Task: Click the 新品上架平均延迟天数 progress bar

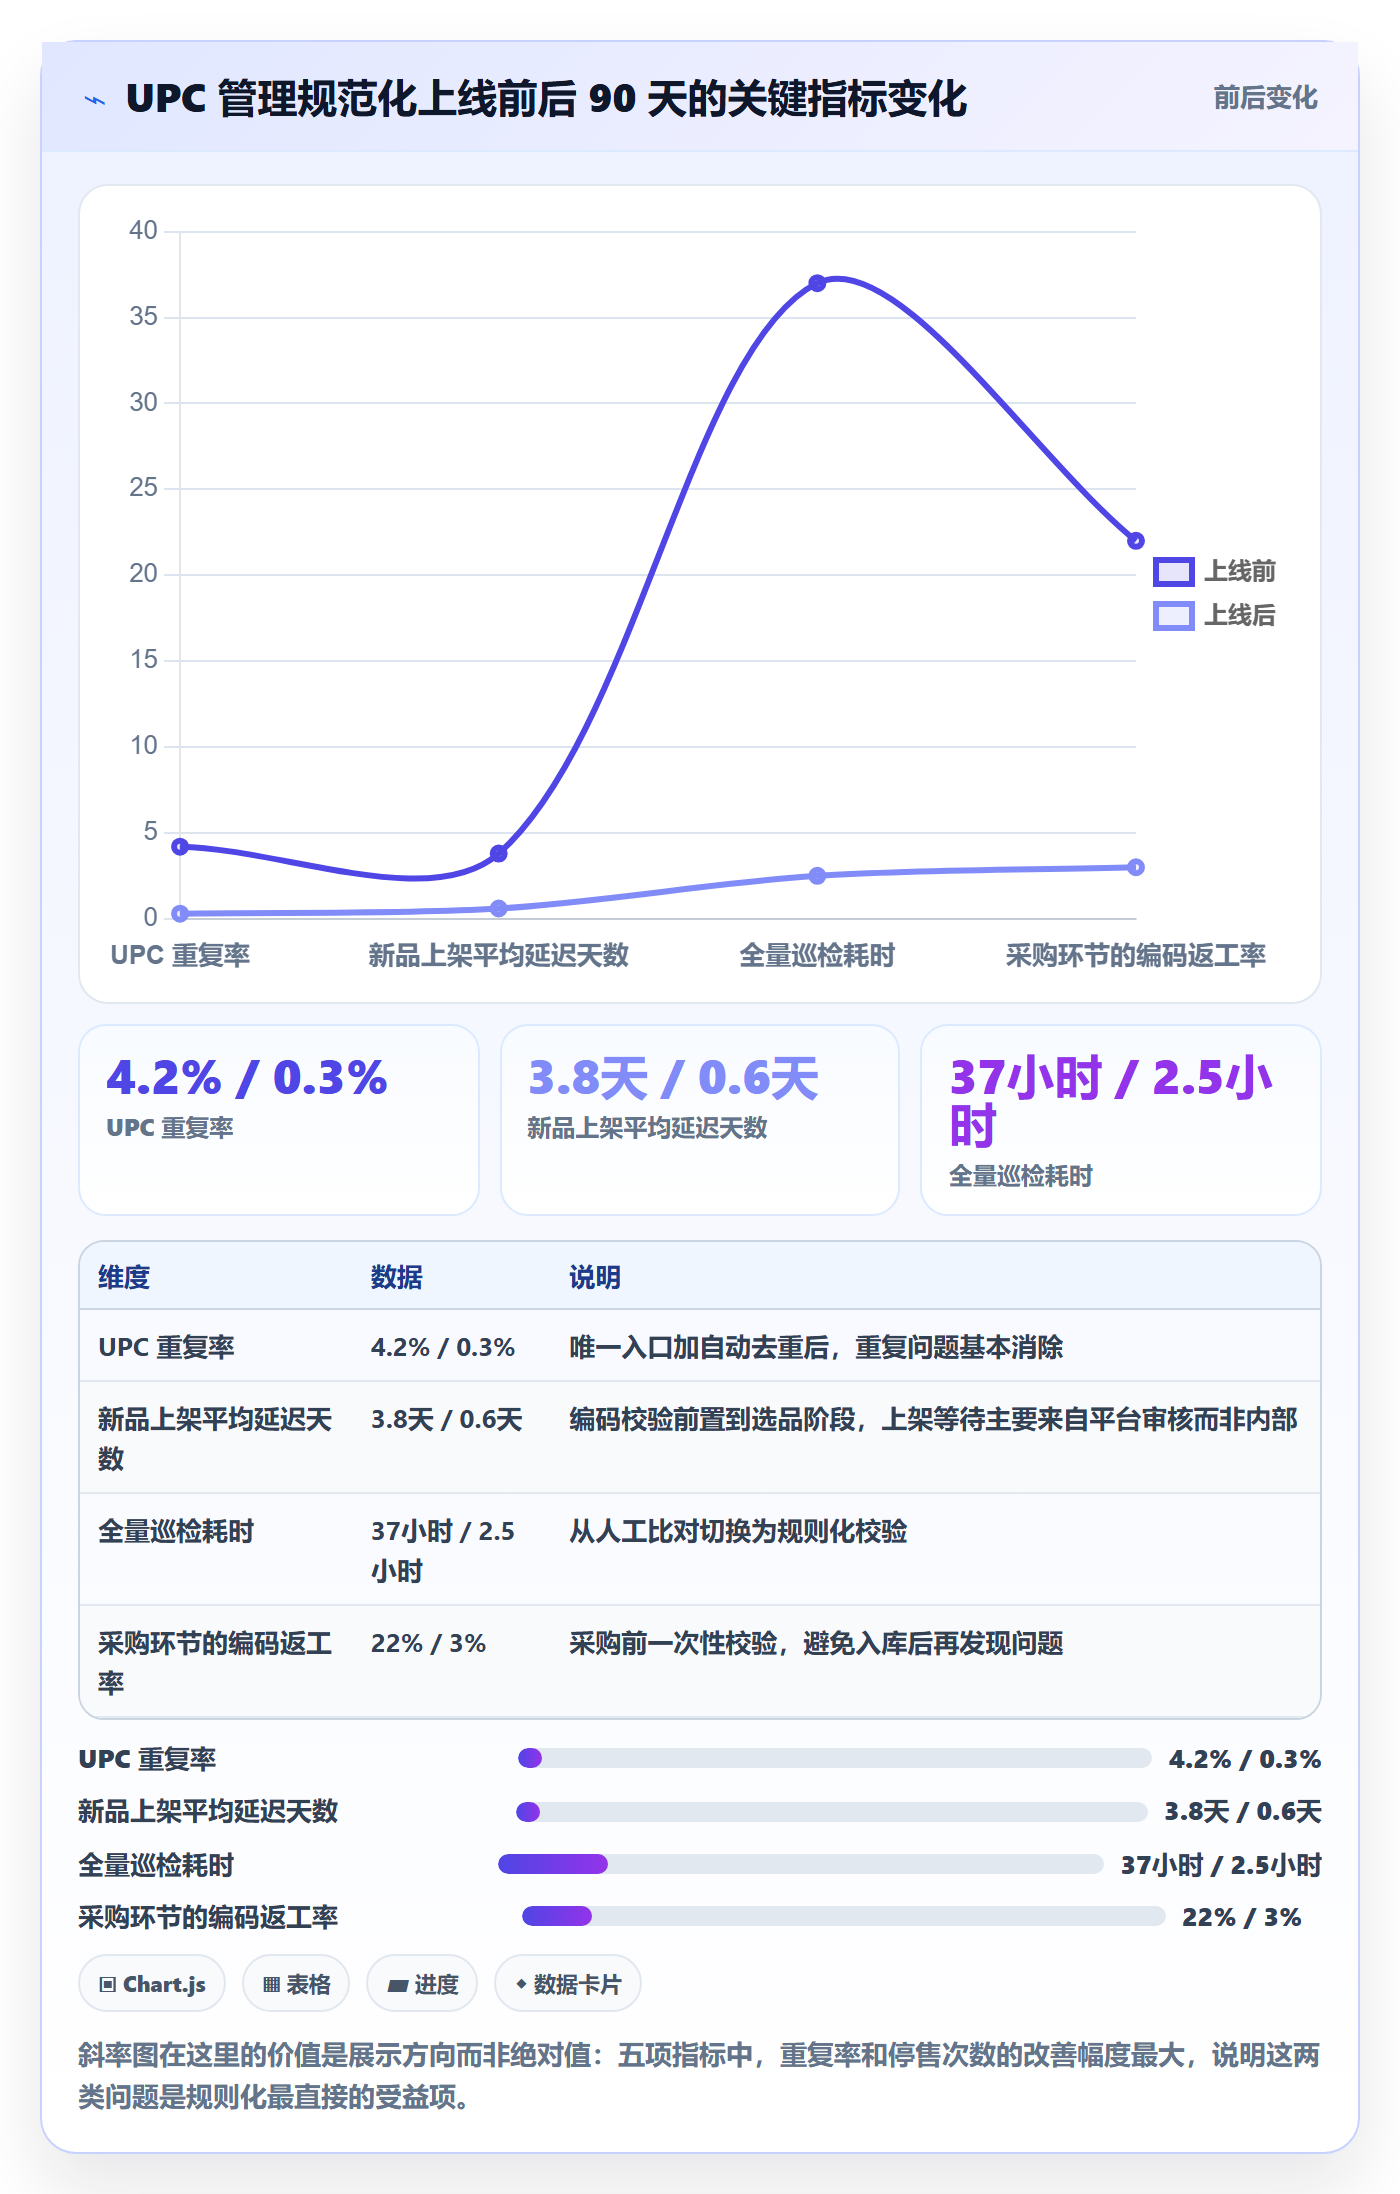Action: [831, 1811]
